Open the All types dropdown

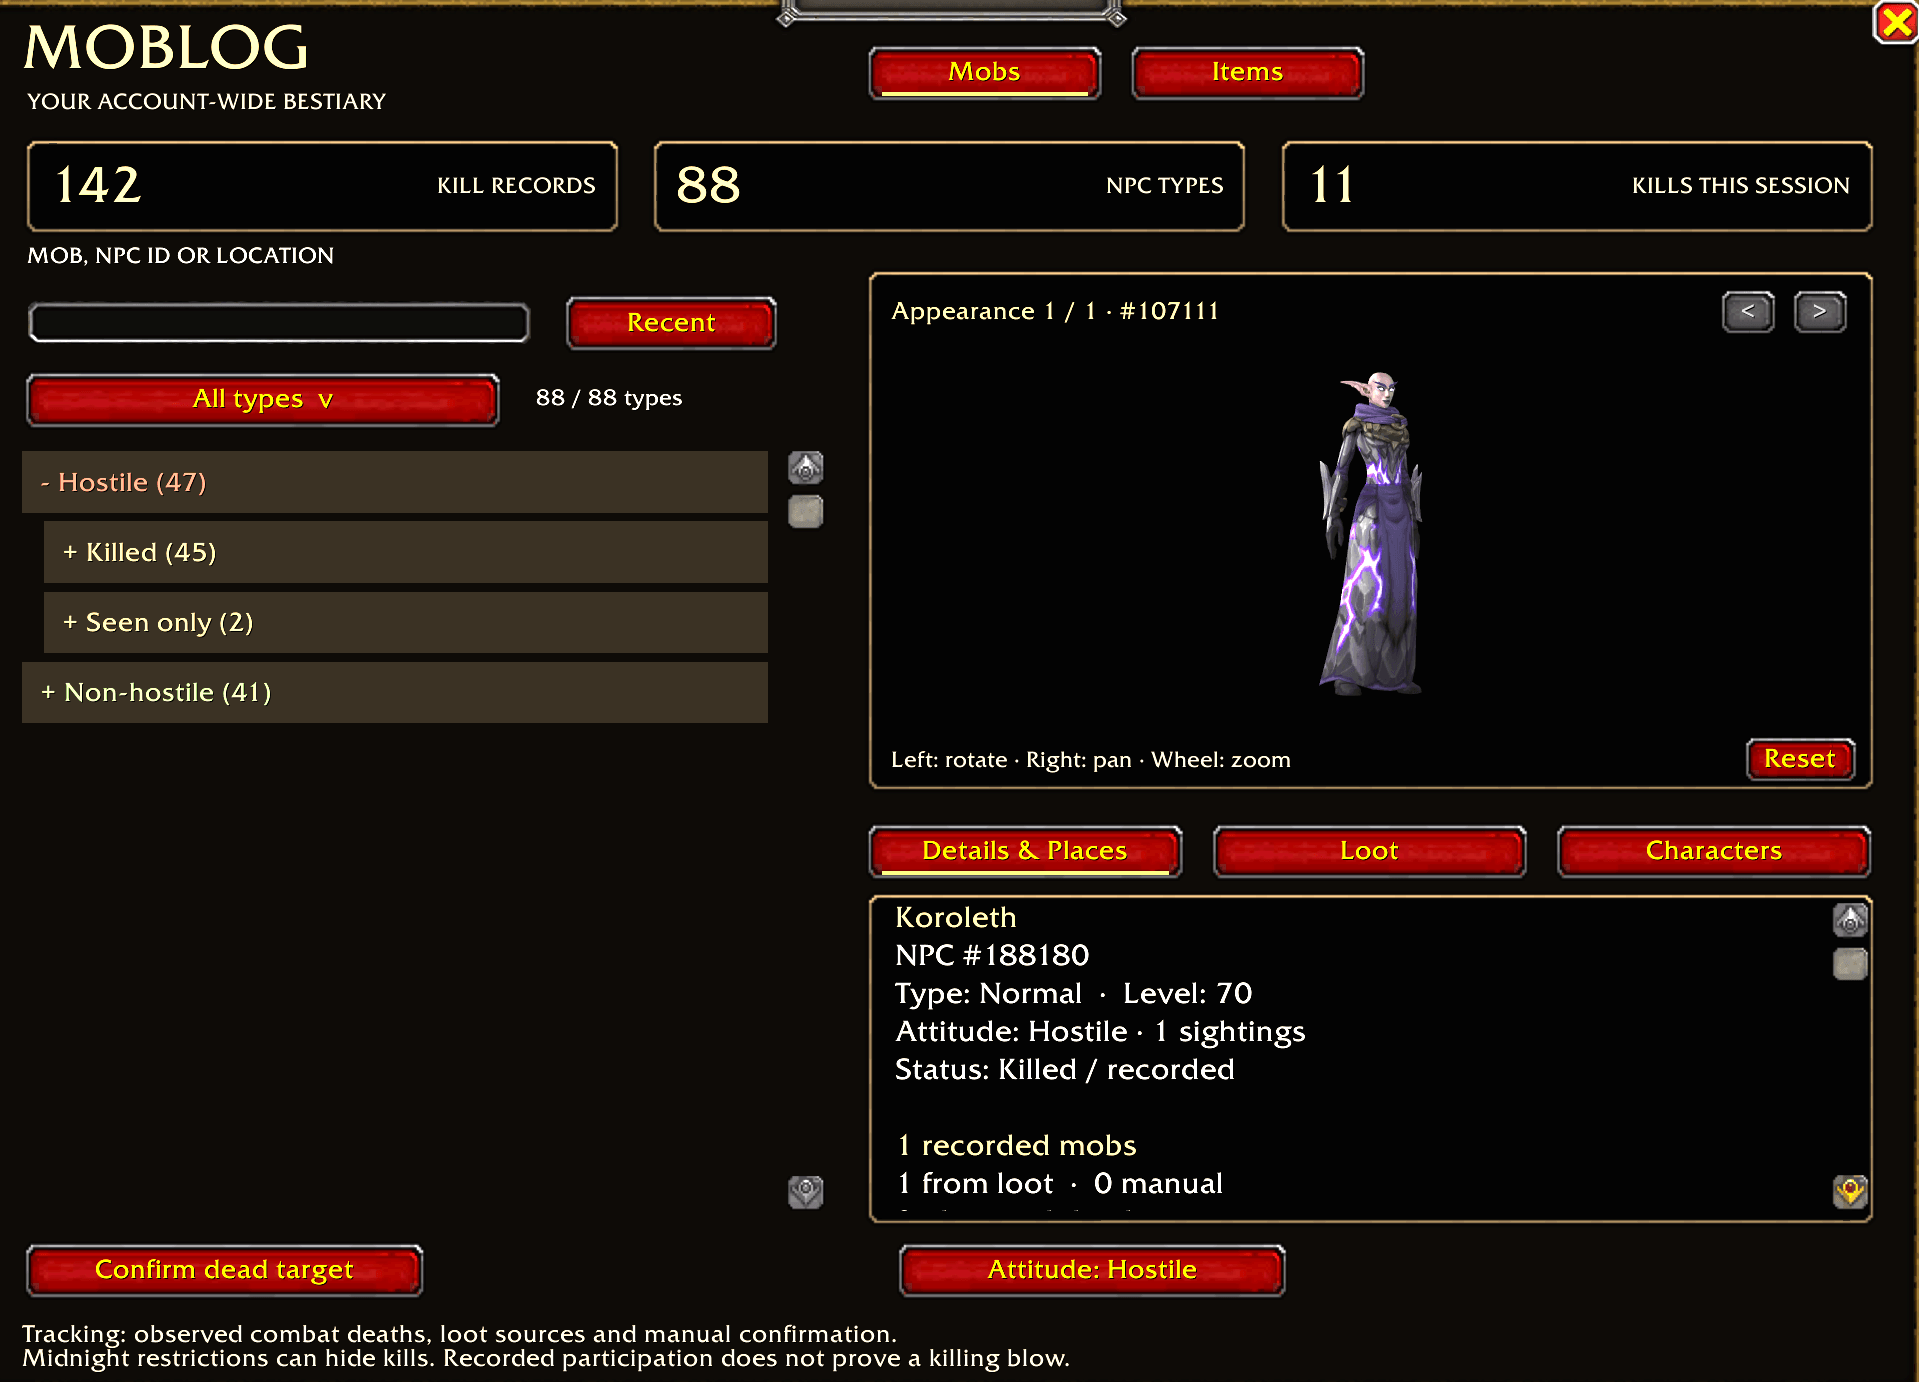pyautogui.click(x=263, y=399)
